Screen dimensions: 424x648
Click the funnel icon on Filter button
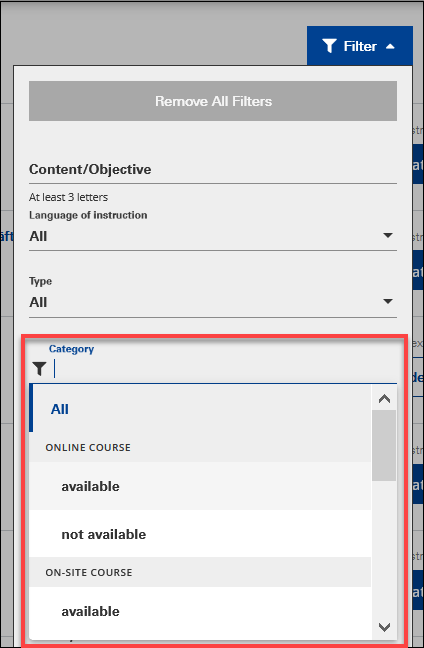pos(329,46)
